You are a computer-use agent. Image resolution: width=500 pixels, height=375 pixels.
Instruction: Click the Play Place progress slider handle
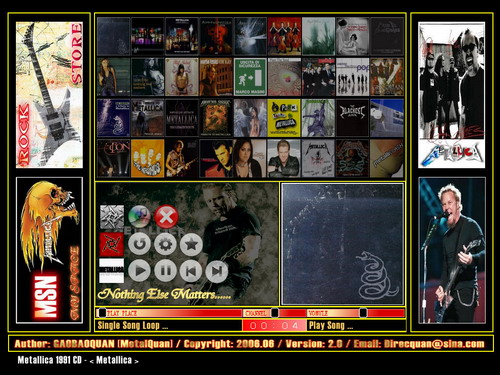102,313
